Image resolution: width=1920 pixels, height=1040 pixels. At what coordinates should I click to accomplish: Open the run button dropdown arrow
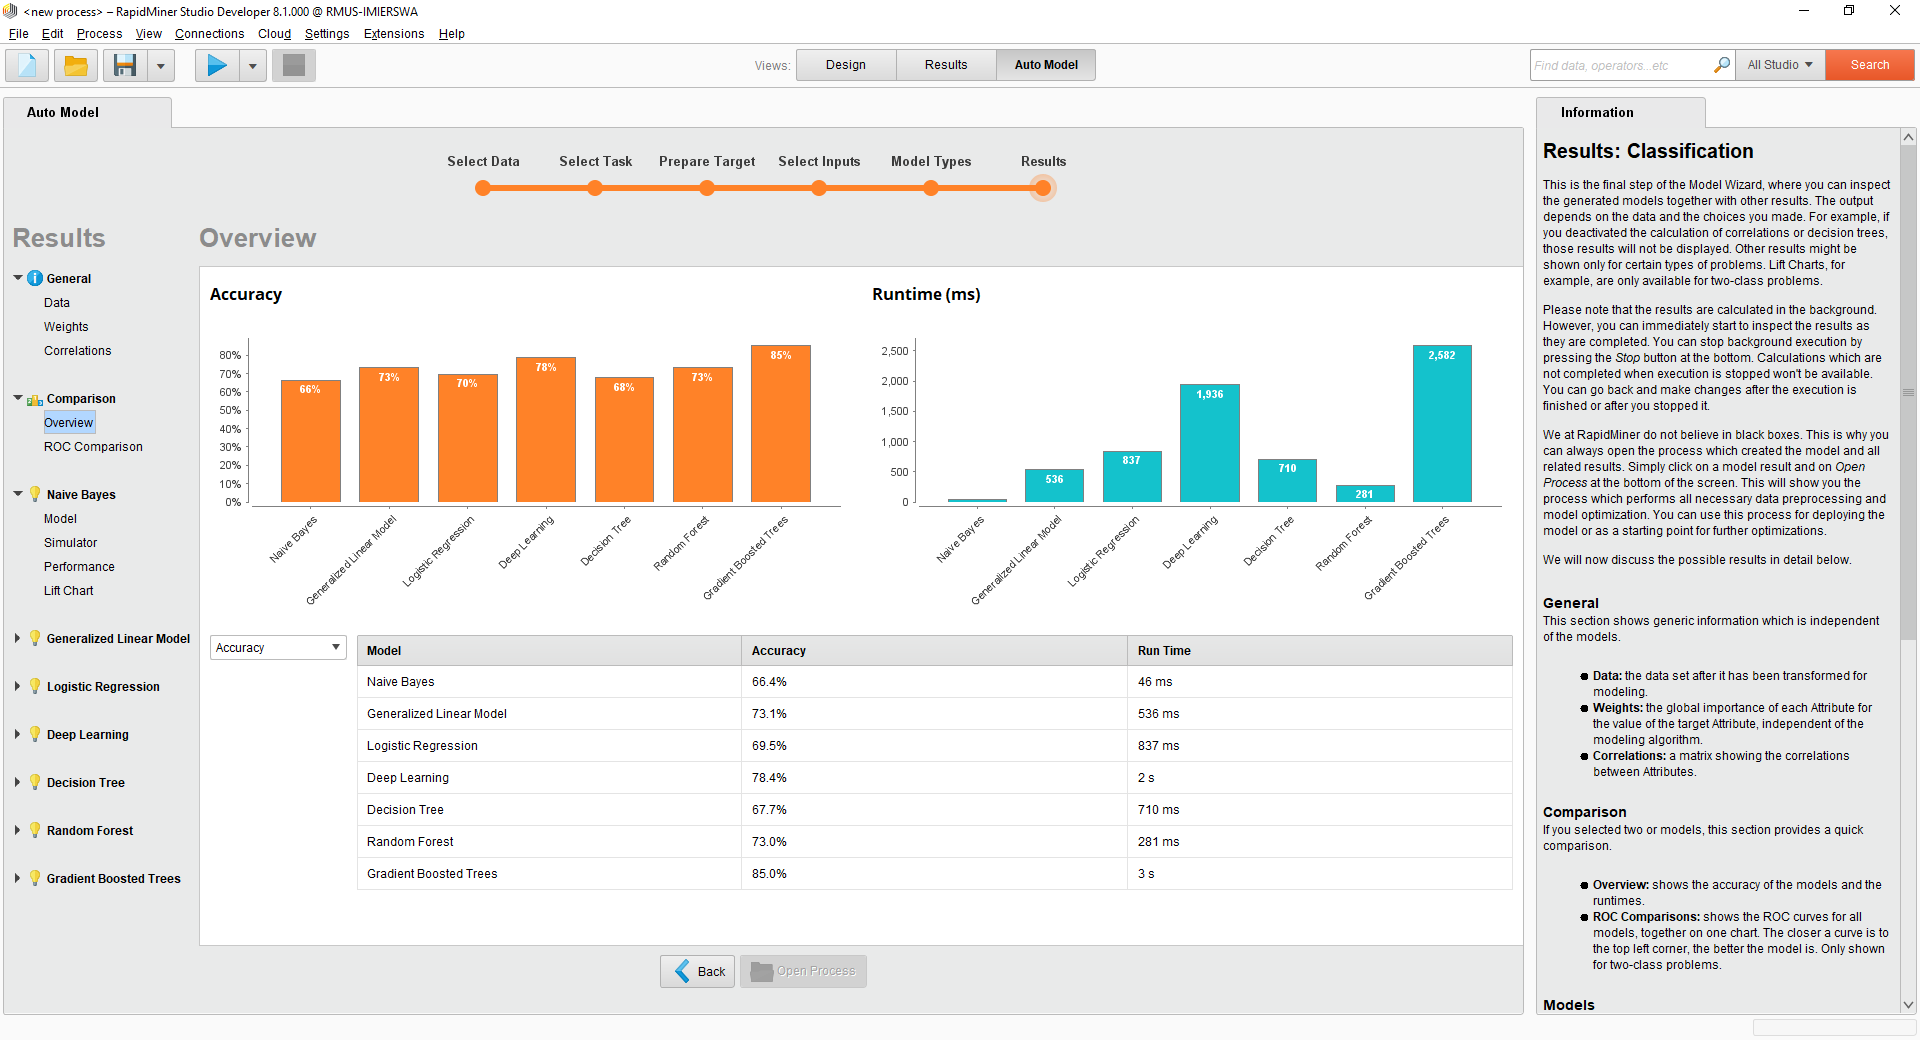[252, 65]
